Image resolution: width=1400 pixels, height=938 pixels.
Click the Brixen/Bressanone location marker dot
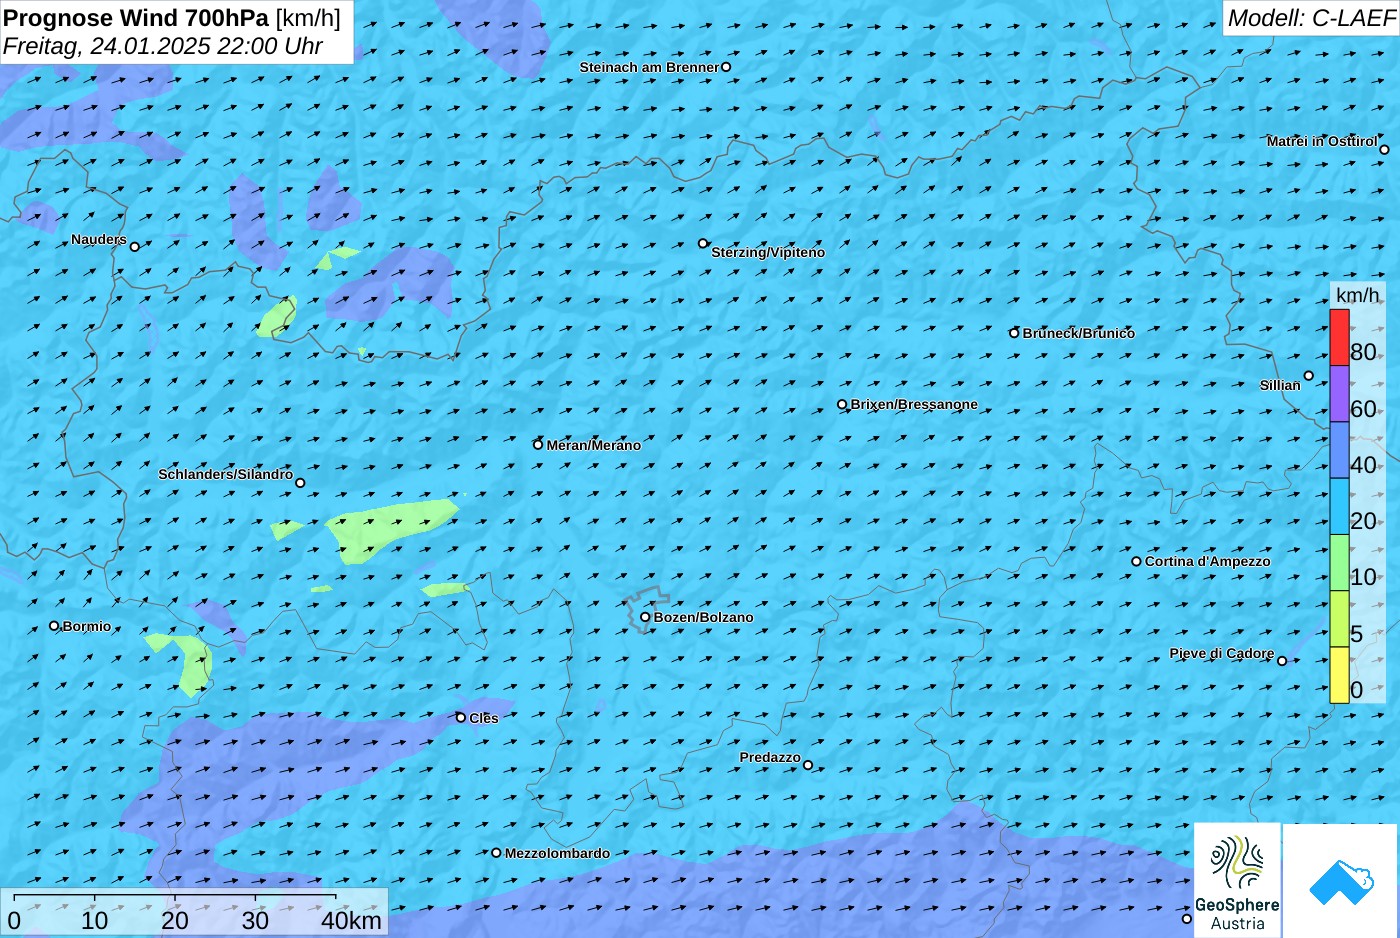[x=842, y=405]
